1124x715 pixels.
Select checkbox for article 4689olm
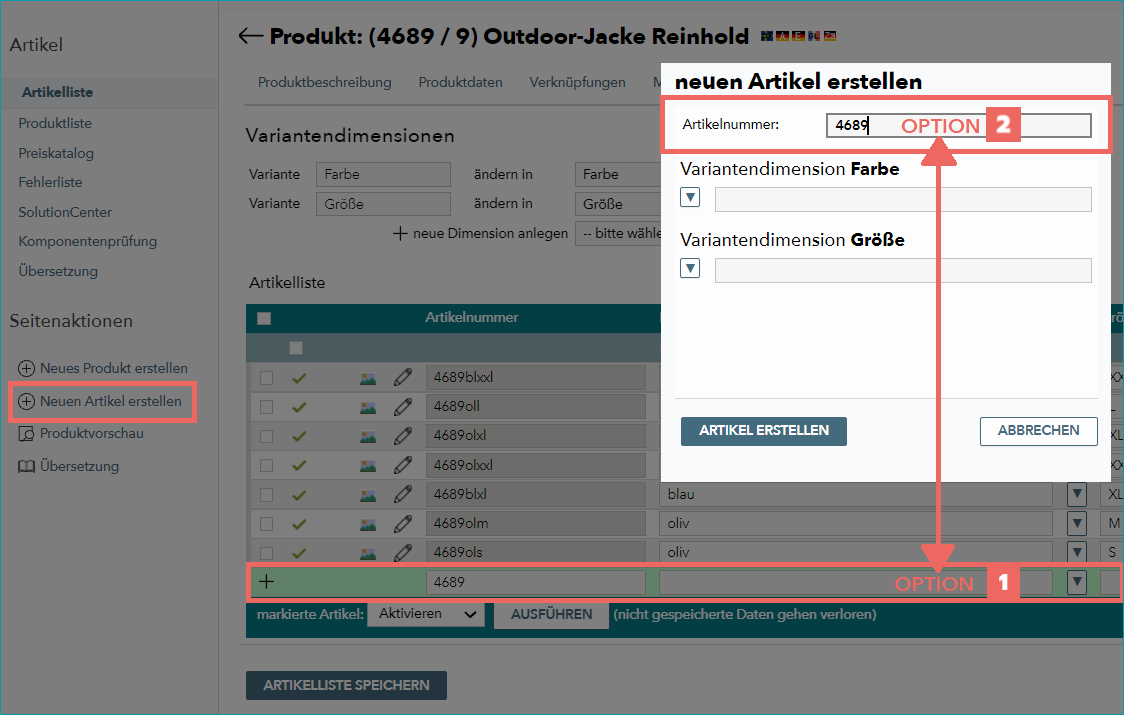(x=266, y=524)
